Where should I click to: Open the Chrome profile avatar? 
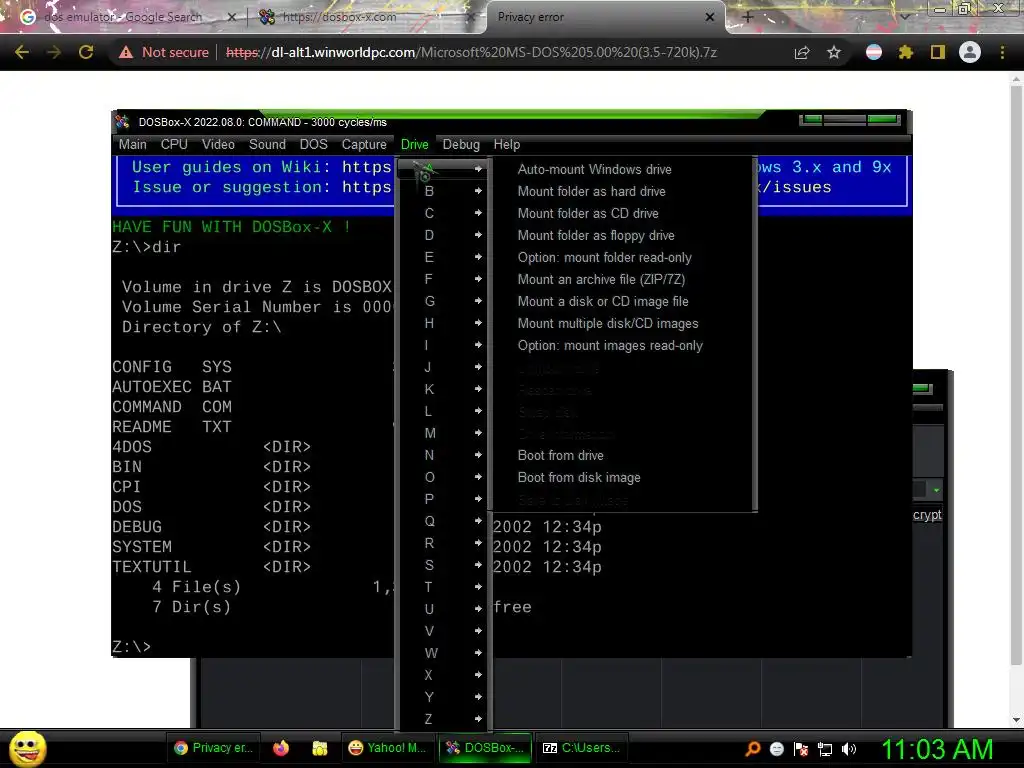(x=970, y=52)
